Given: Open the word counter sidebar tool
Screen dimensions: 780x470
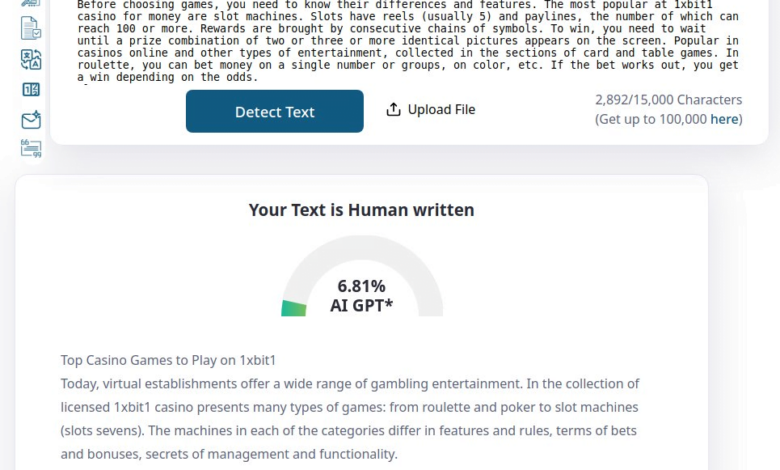Looking at the screenshot, I should tap(31, 90).
